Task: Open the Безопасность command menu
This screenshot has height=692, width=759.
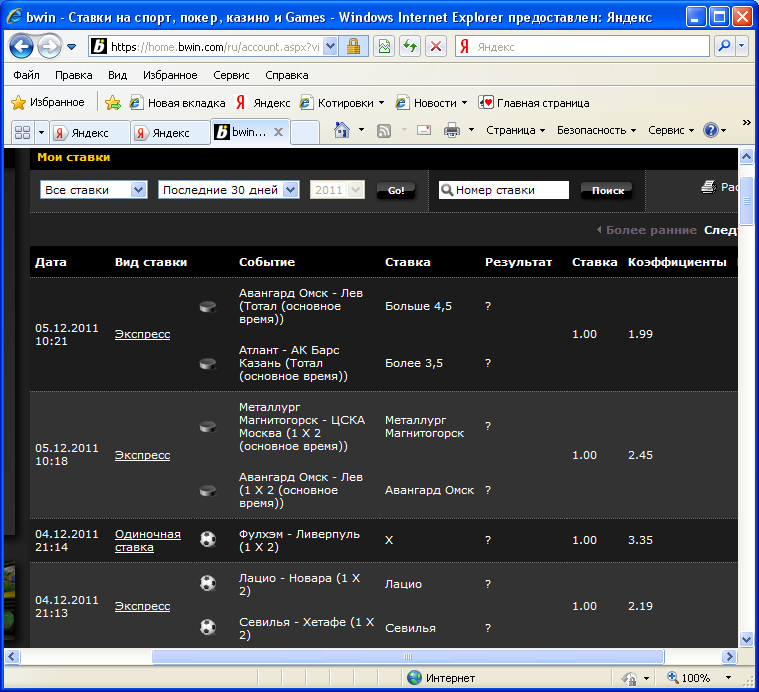Action: pos(596,130)
